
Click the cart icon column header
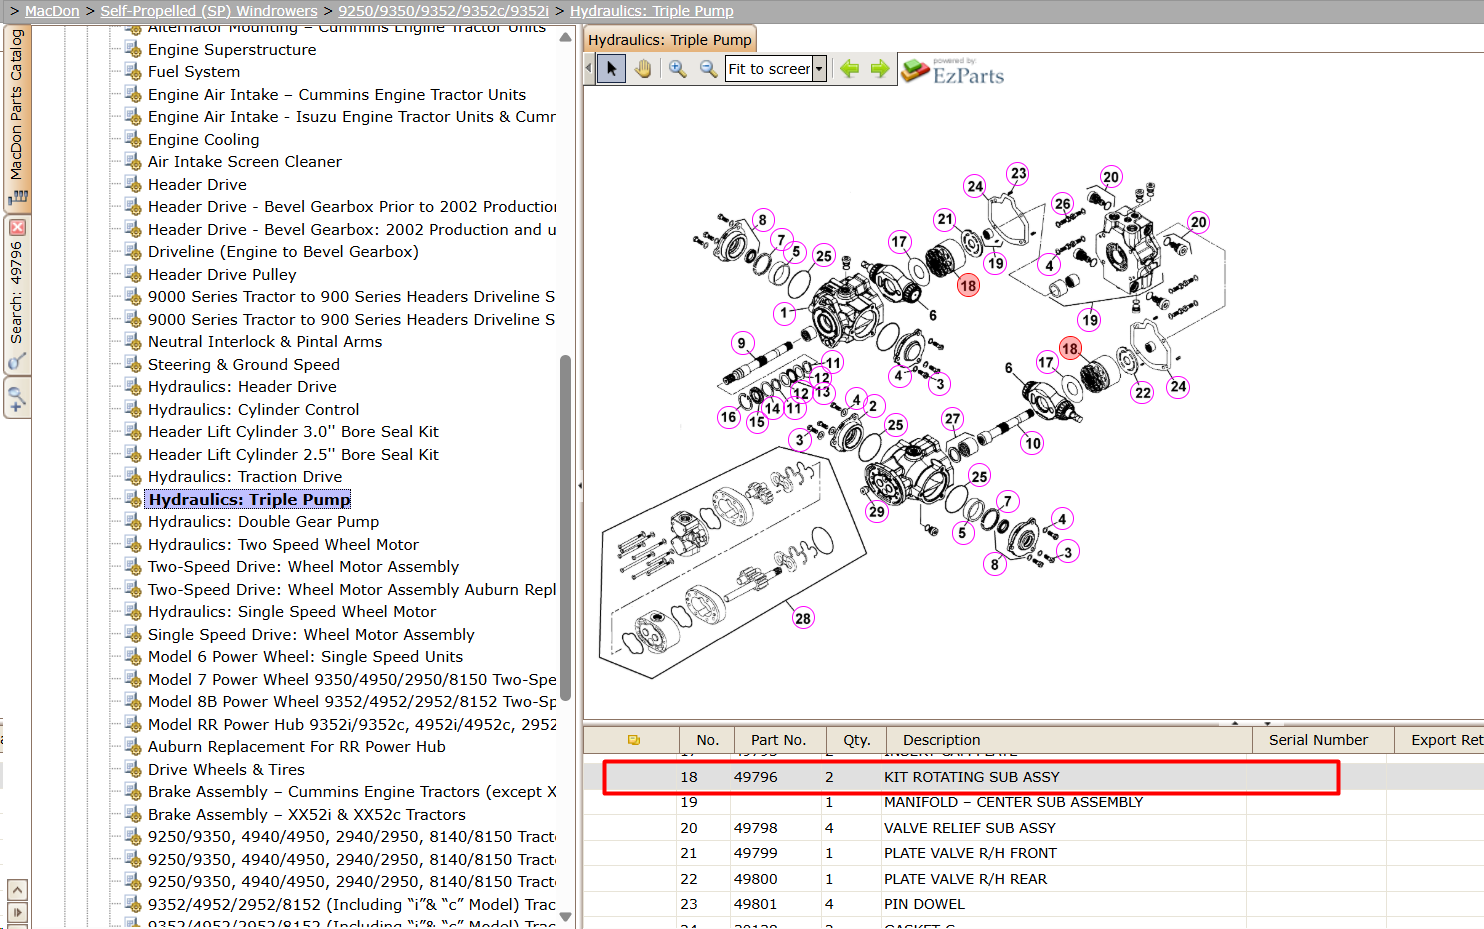(x=633, y=740)
